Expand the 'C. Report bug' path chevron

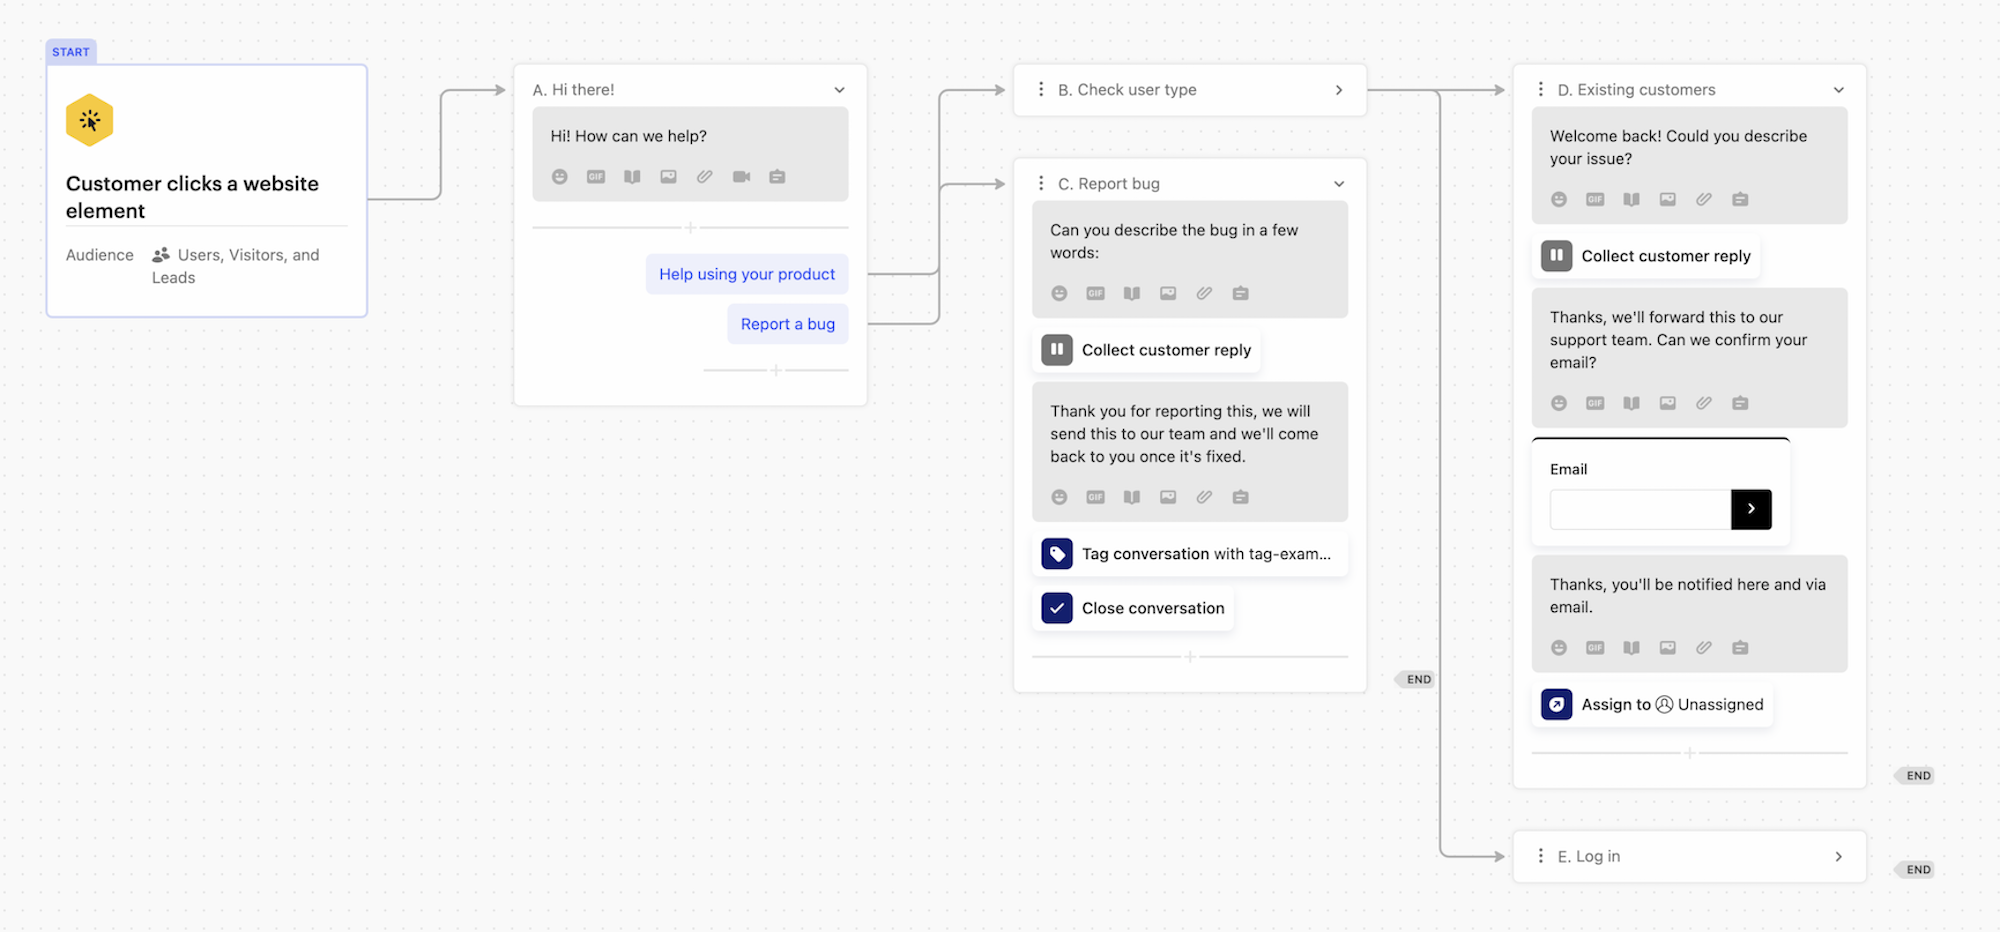click(1339, 183)
